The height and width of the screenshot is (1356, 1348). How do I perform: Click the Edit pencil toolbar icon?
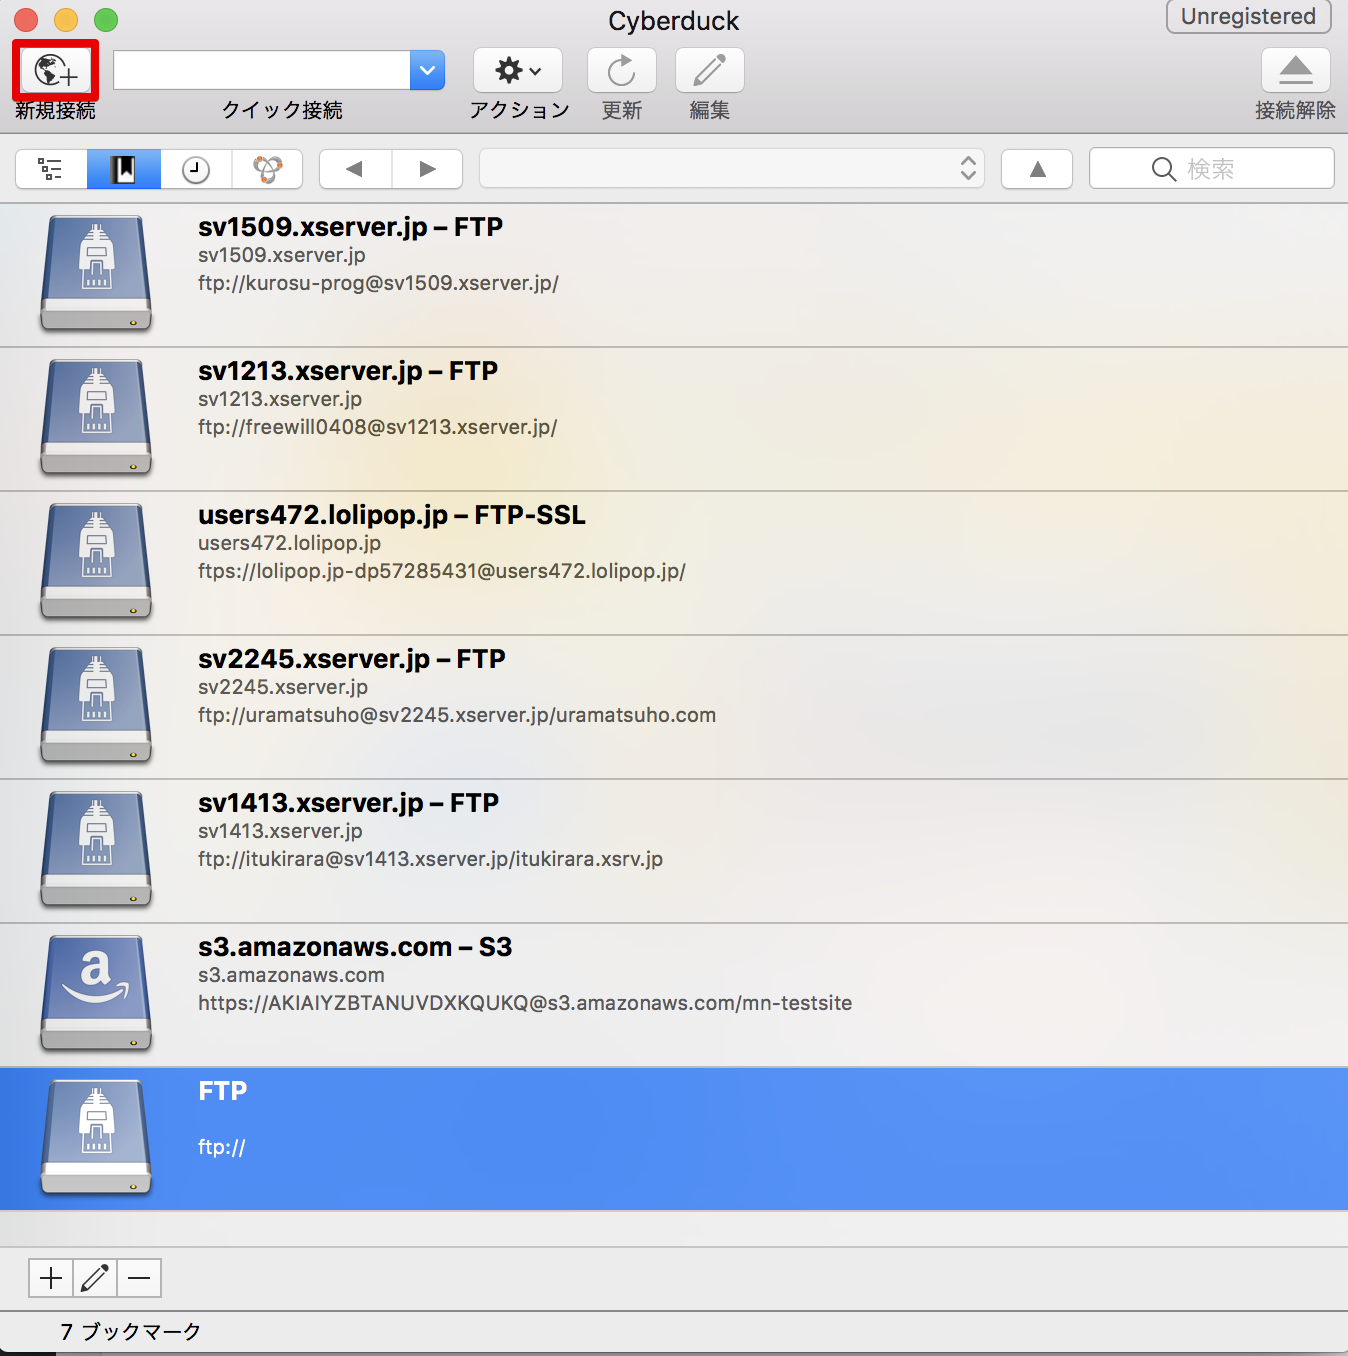(x=710, y=70)
